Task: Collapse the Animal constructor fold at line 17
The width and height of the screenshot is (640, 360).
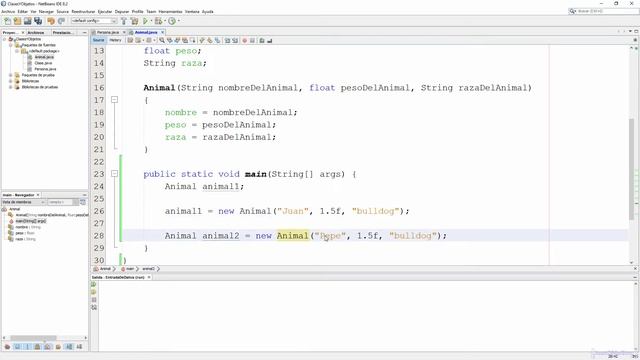Action: 115,100
